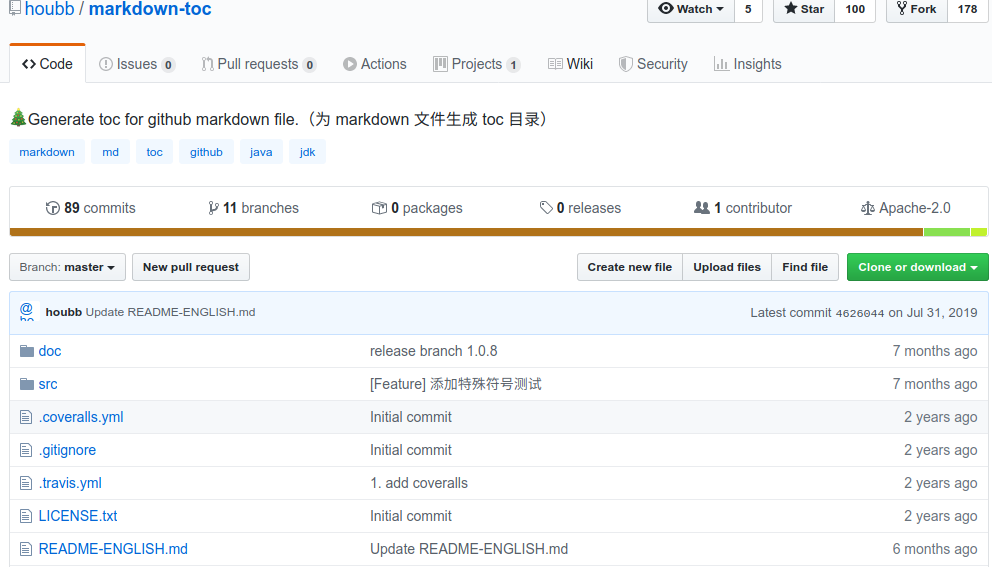Open the Apache-2.0 license link

905,208
